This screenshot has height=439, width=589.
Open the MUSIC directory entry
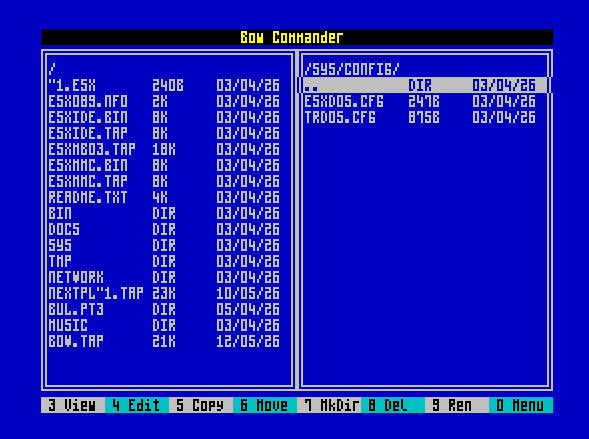pyautogui.click(x=169, y=325)
